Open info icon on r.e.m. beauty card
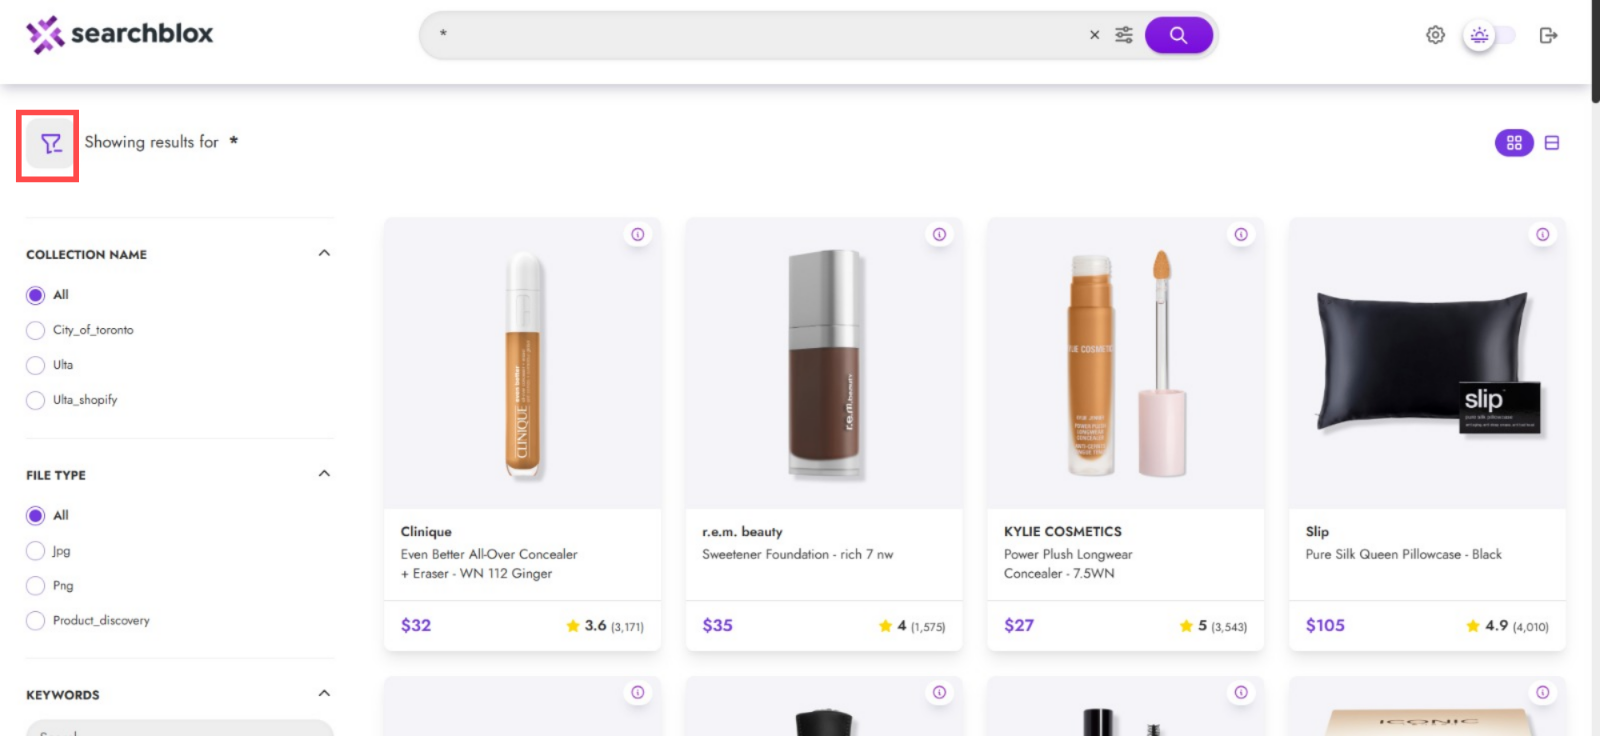 939,234
